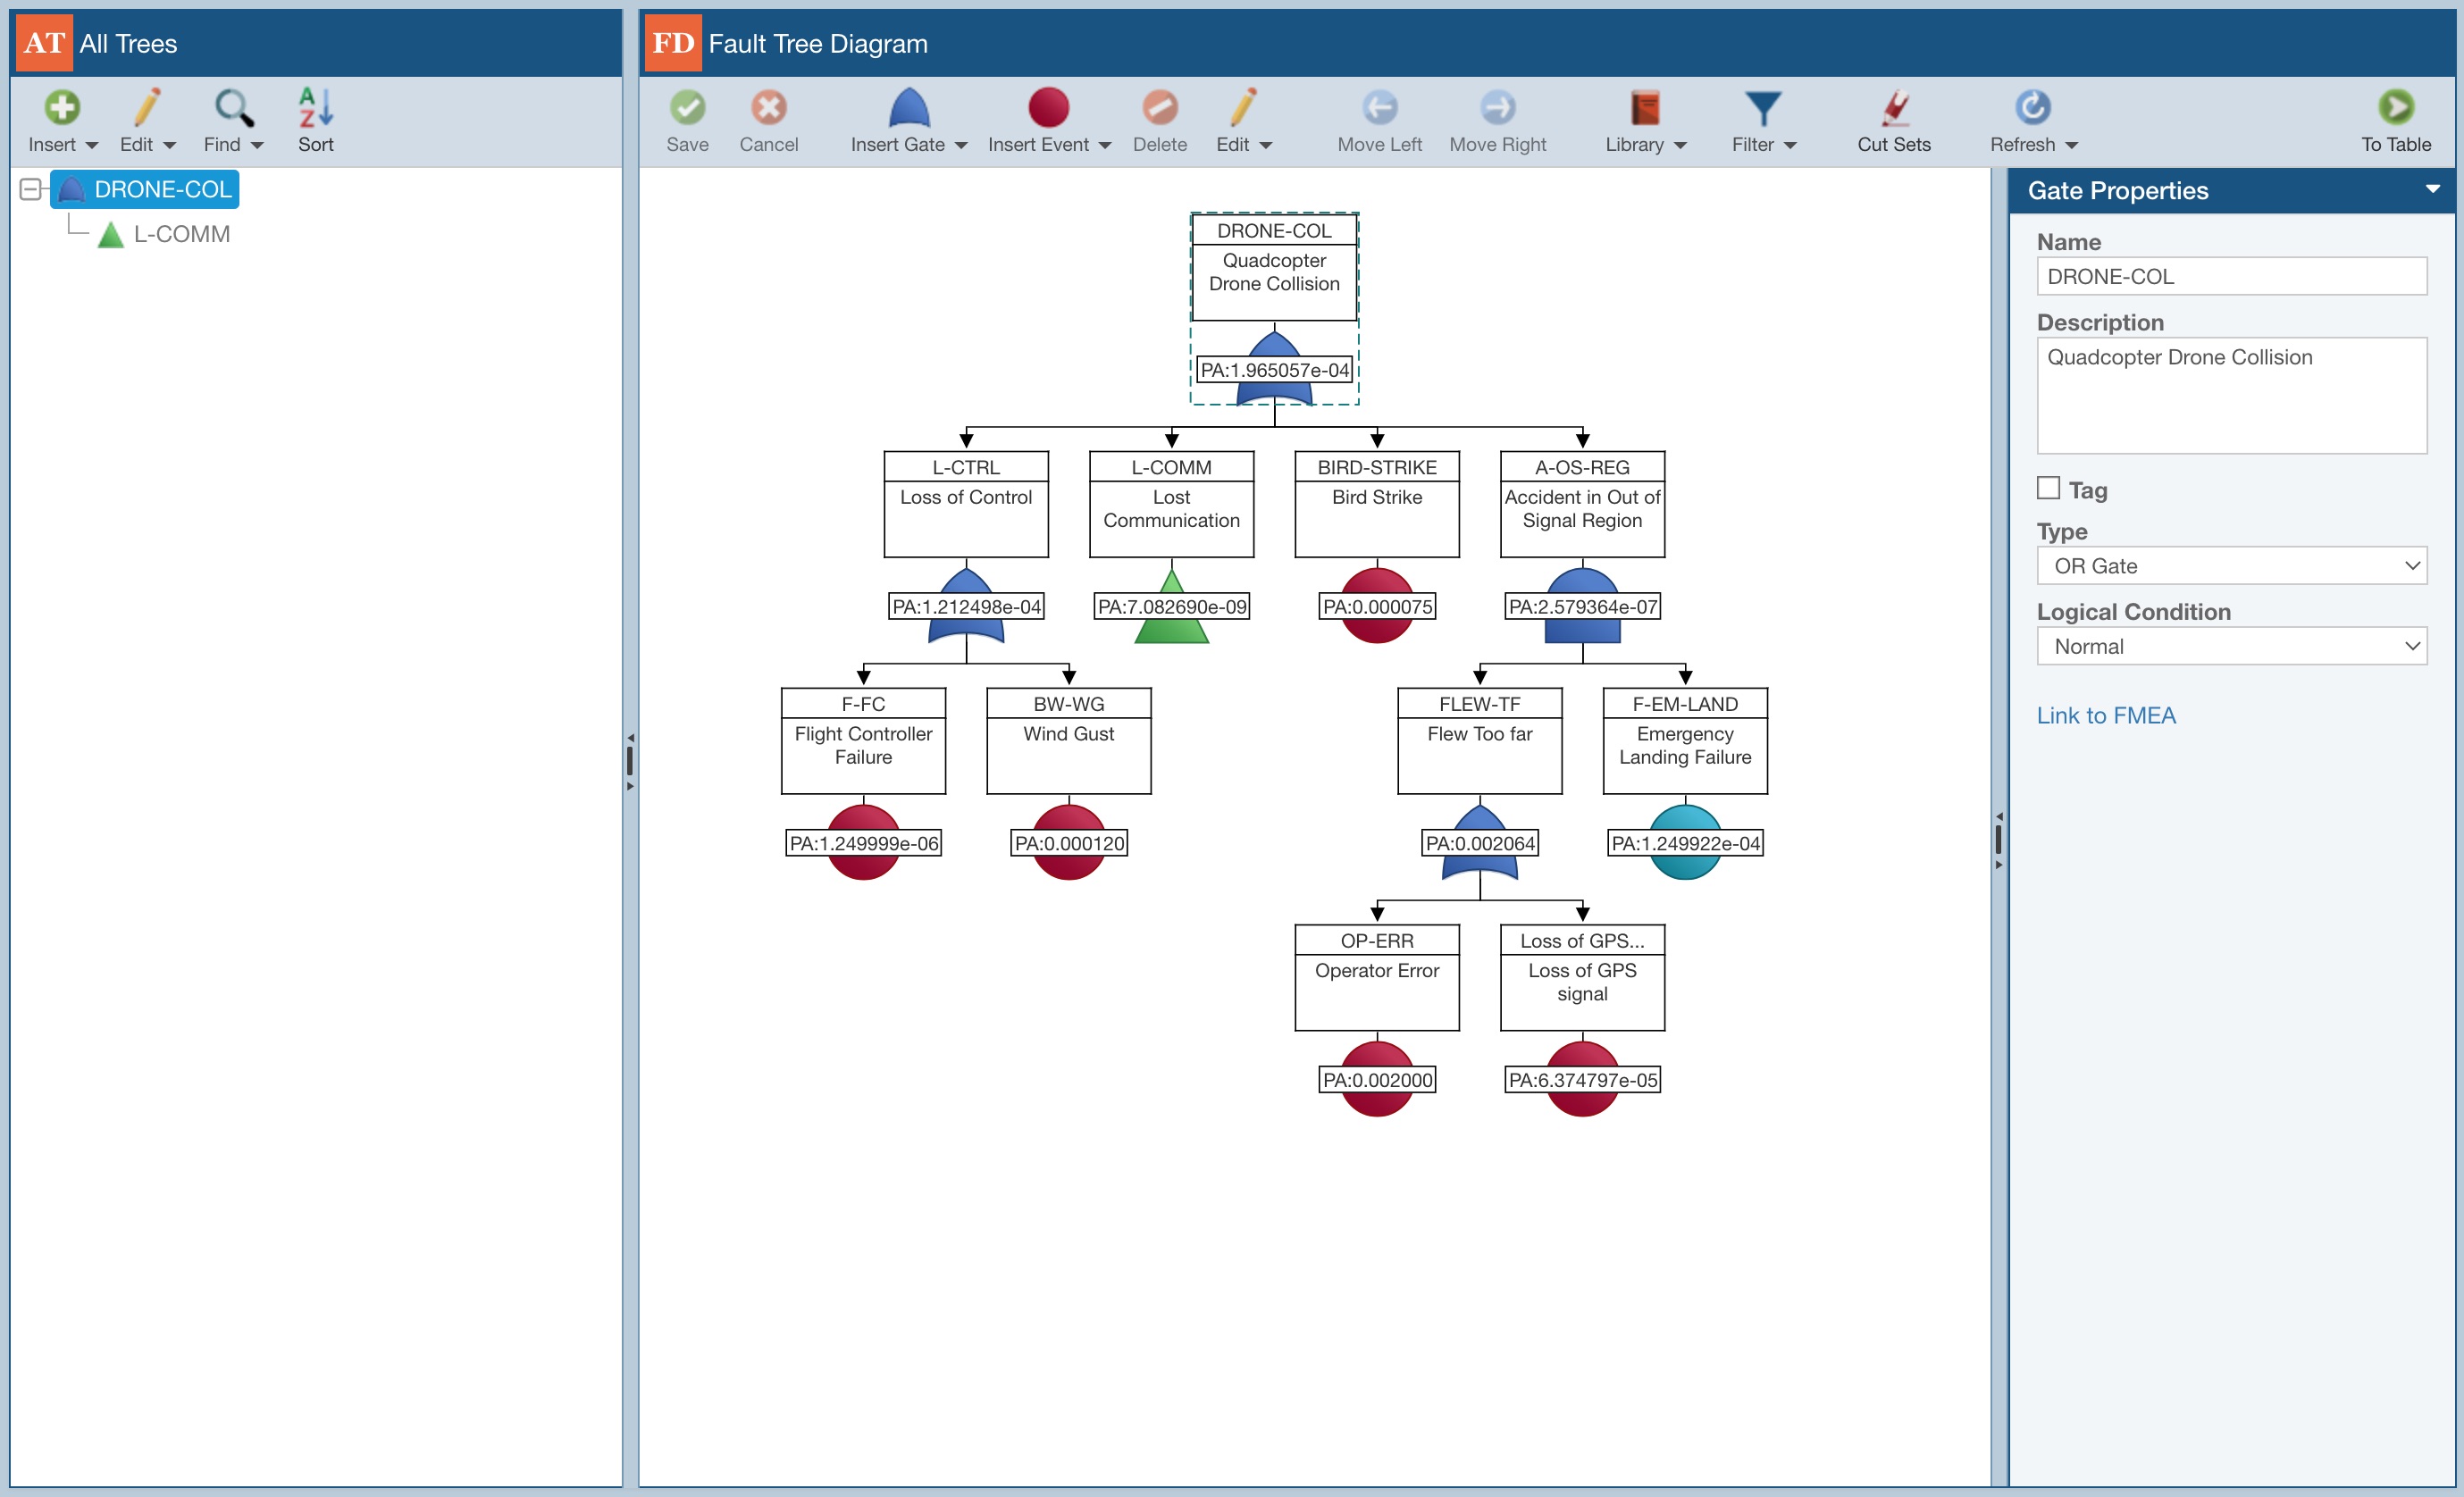The image size is (2464, 1497).
Task: Open the diagram Edit pencil menu
Action: pos(1242,108)
